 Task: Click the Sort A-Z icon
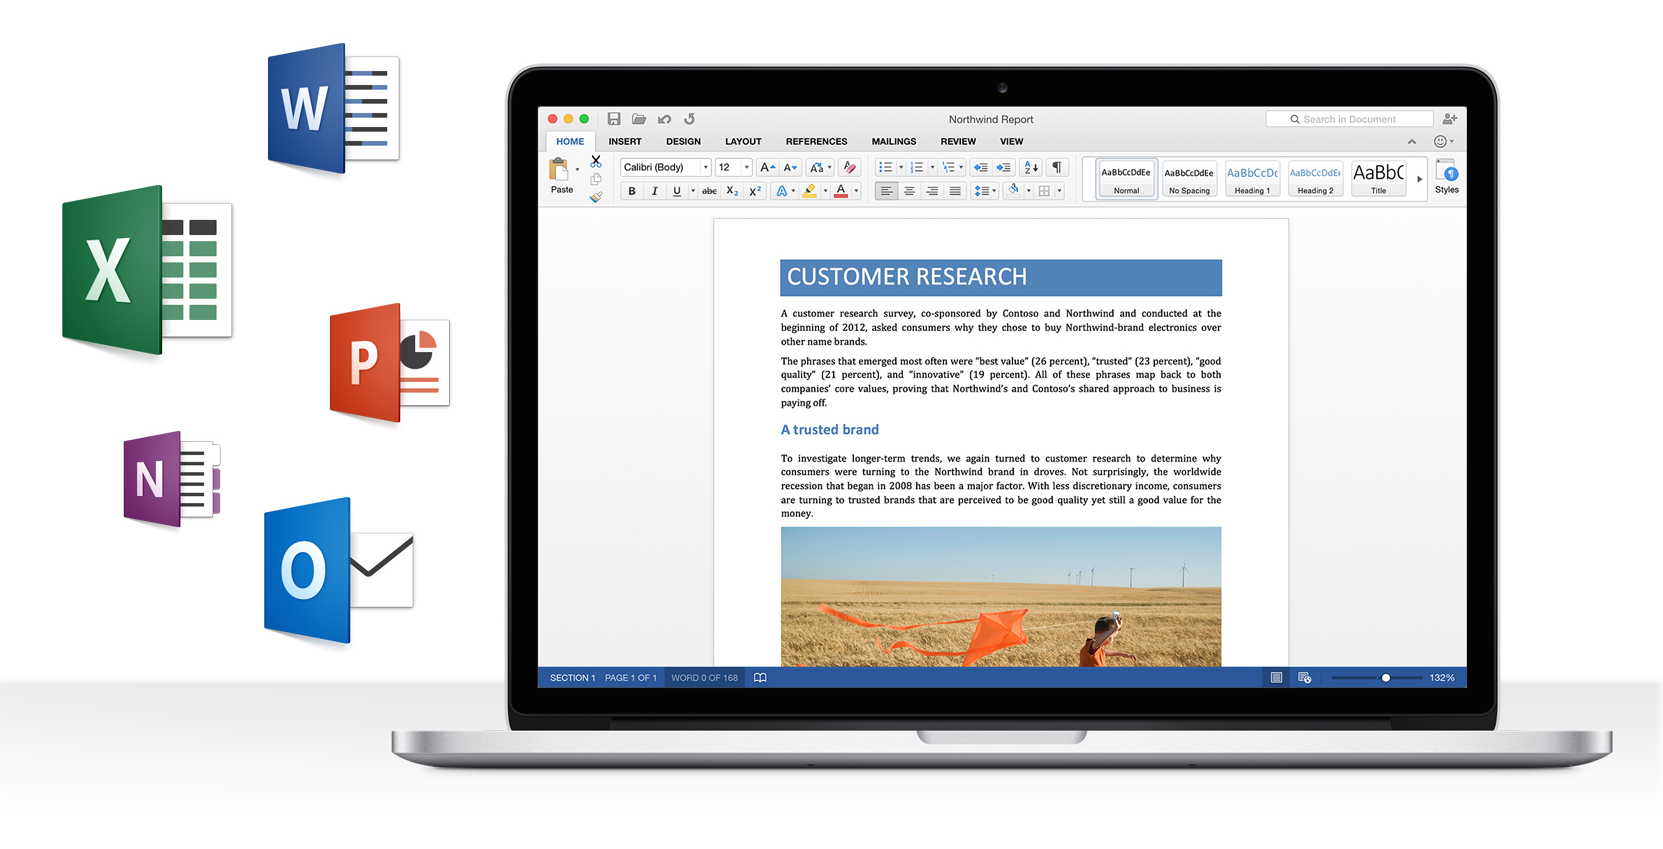point(1031,168)
